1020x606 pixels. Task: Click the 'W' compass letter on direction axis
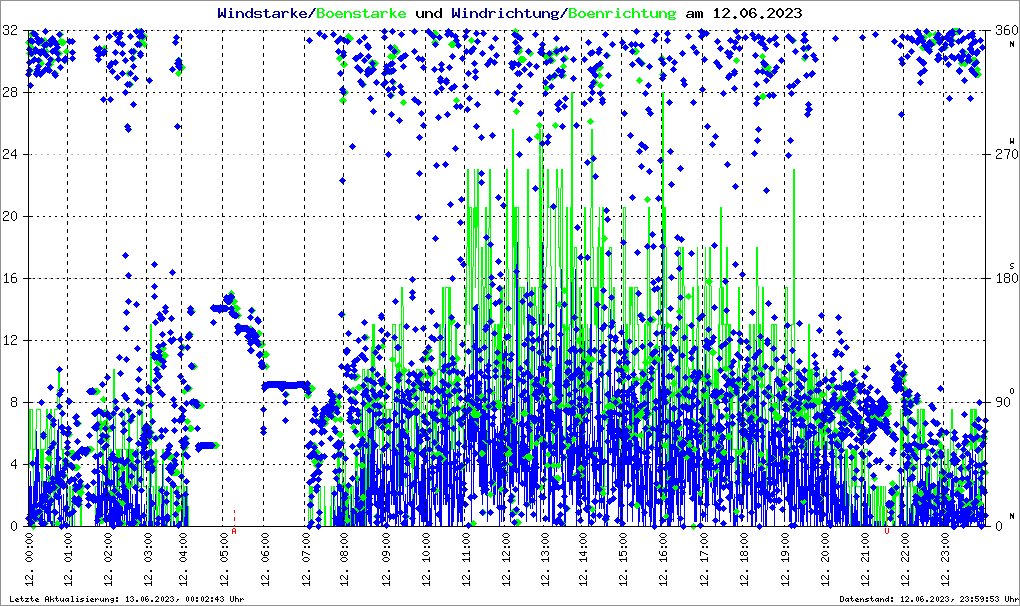[1012, 141]
